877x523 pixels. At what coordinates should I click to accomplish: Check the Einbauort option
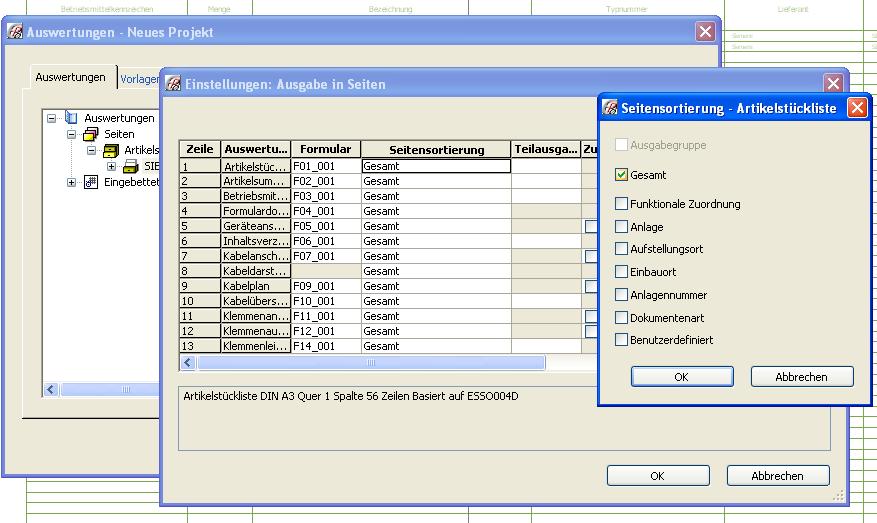(621, 272)
